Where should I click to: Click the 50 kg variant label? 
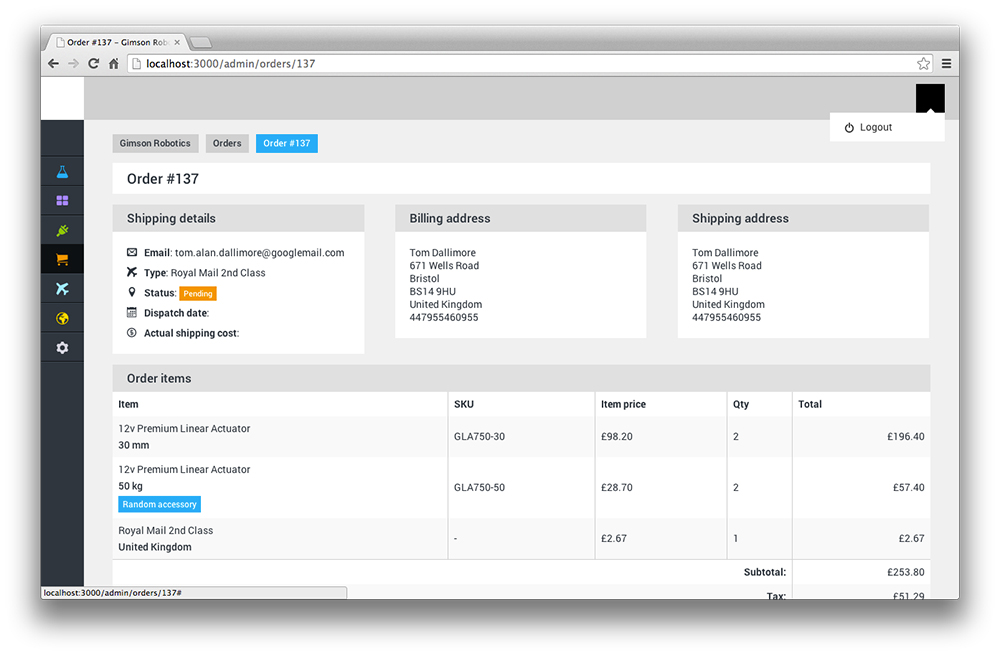point(130,486)
